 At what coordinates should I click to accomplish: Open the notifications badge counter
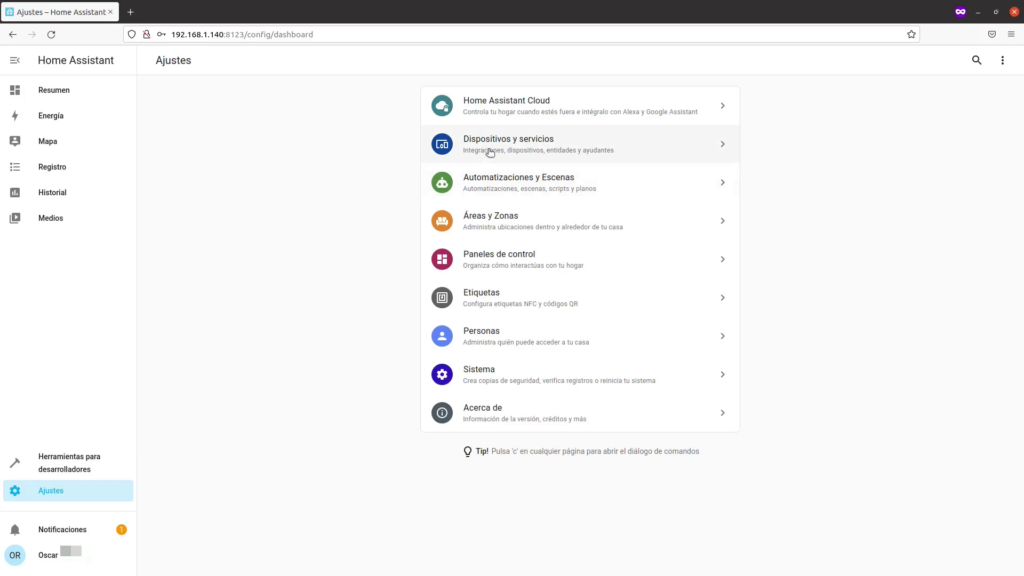122,528
